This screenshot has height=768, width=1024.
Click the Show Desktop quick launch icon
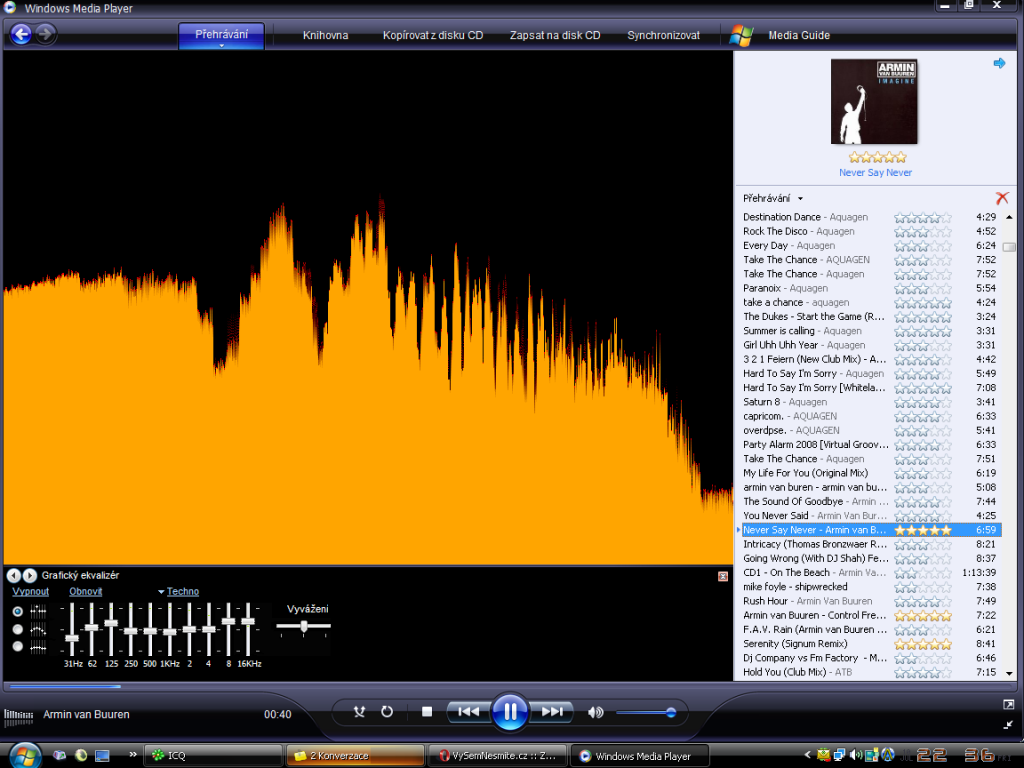103,756
